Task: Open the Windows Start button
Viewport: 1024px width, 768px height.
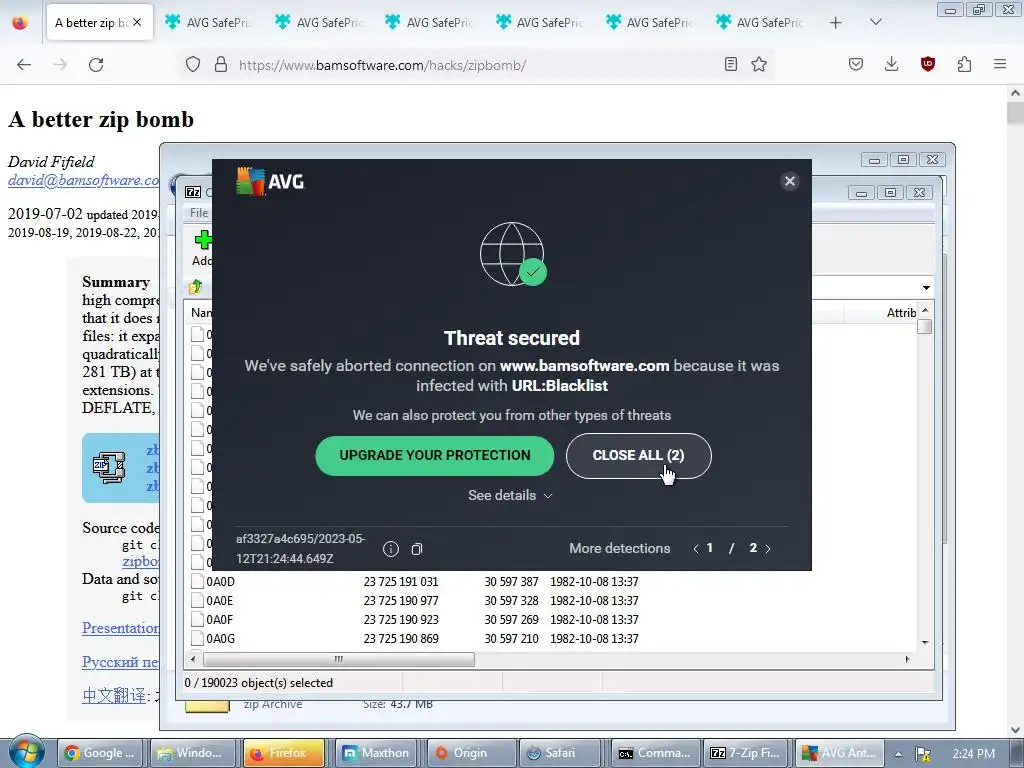Action: [26, 751]
